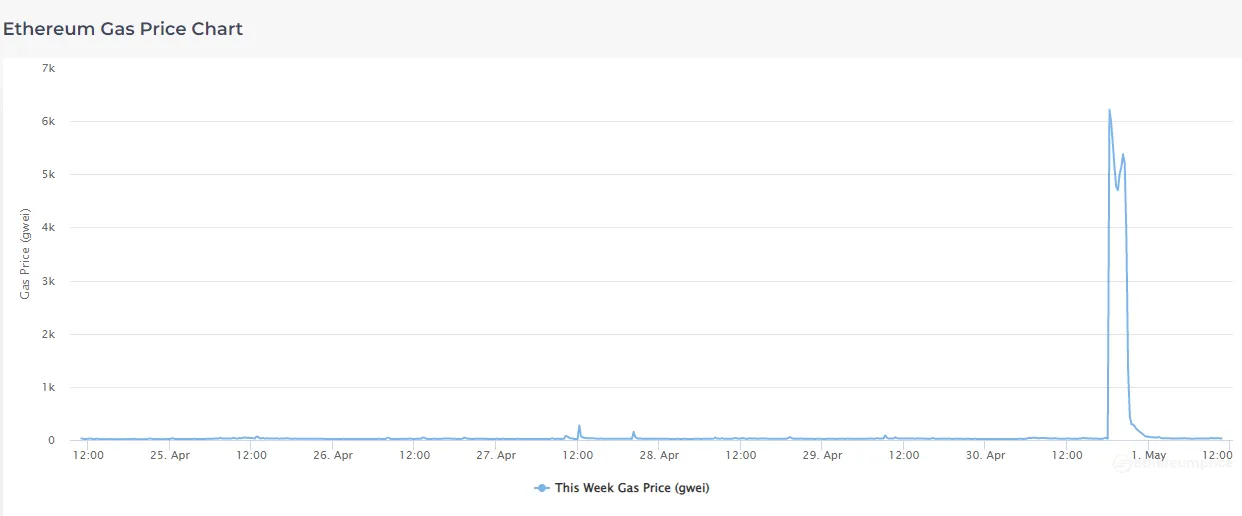Click the 6k y-axis label
The width and height of the screenshot is (1242, 516).
48,121
